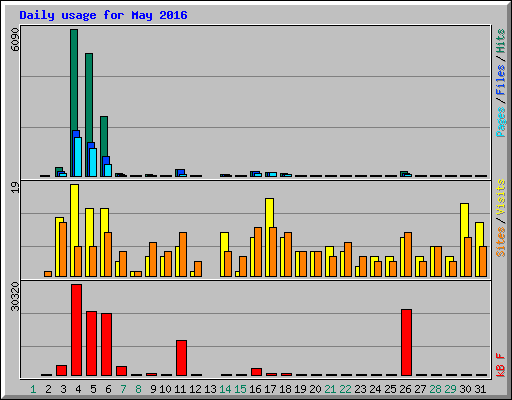512x400 pixels.
Task: Click the day label 25
Action: point(390,389)
